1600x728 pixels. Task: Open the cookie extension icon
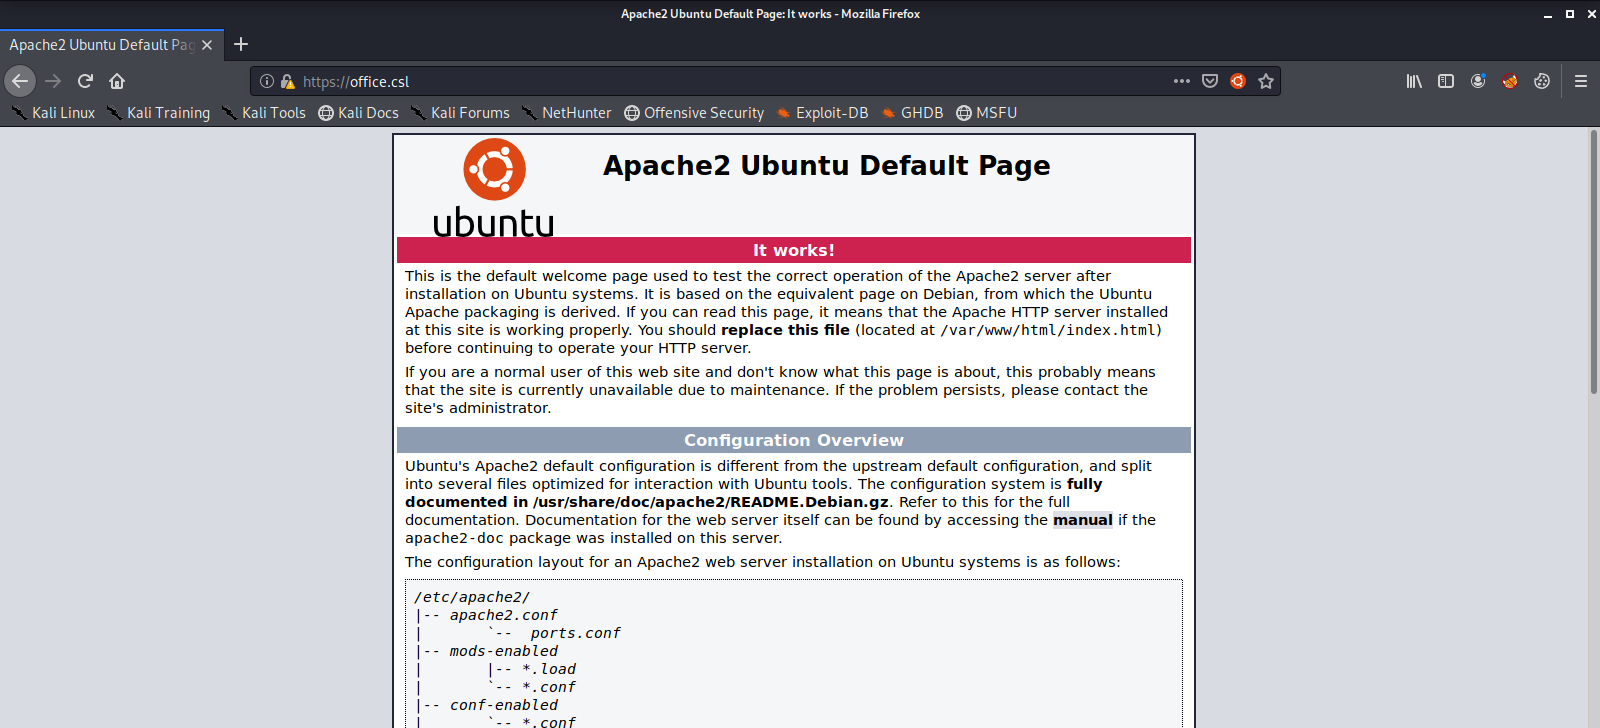pos(1542,81)
